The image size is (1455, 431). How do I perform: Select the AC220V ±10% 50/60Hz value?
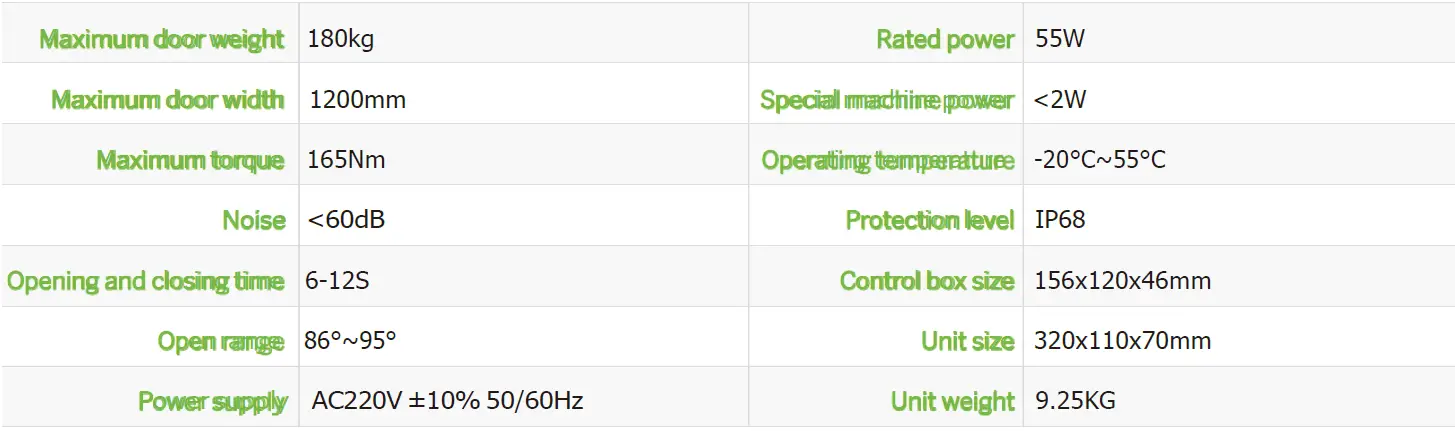click(x=447, y=402)
